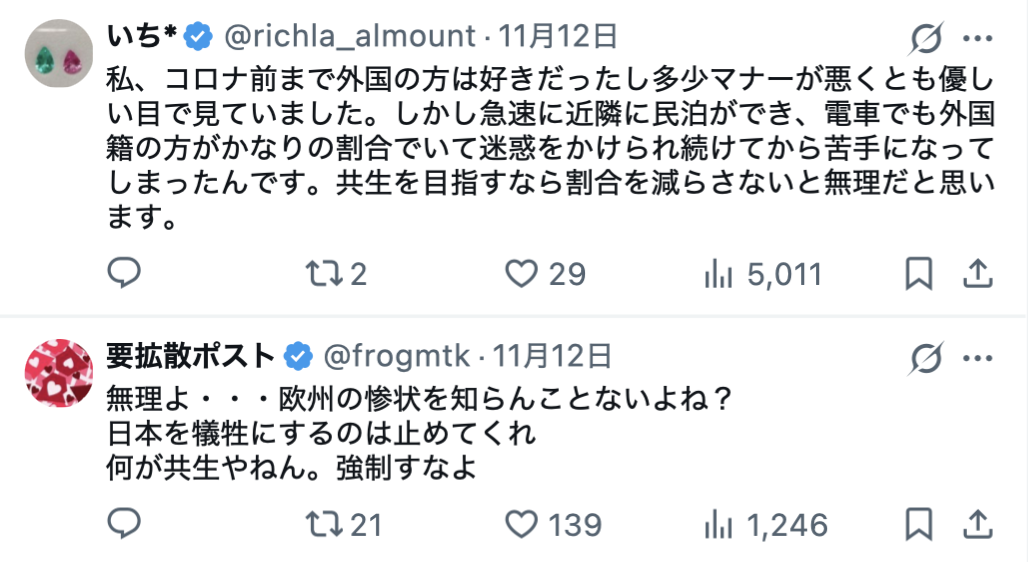This screenshot has height=562, width=1028.
Task: Open Grok icon on 要拡散ポスト post
Action: 926,357
